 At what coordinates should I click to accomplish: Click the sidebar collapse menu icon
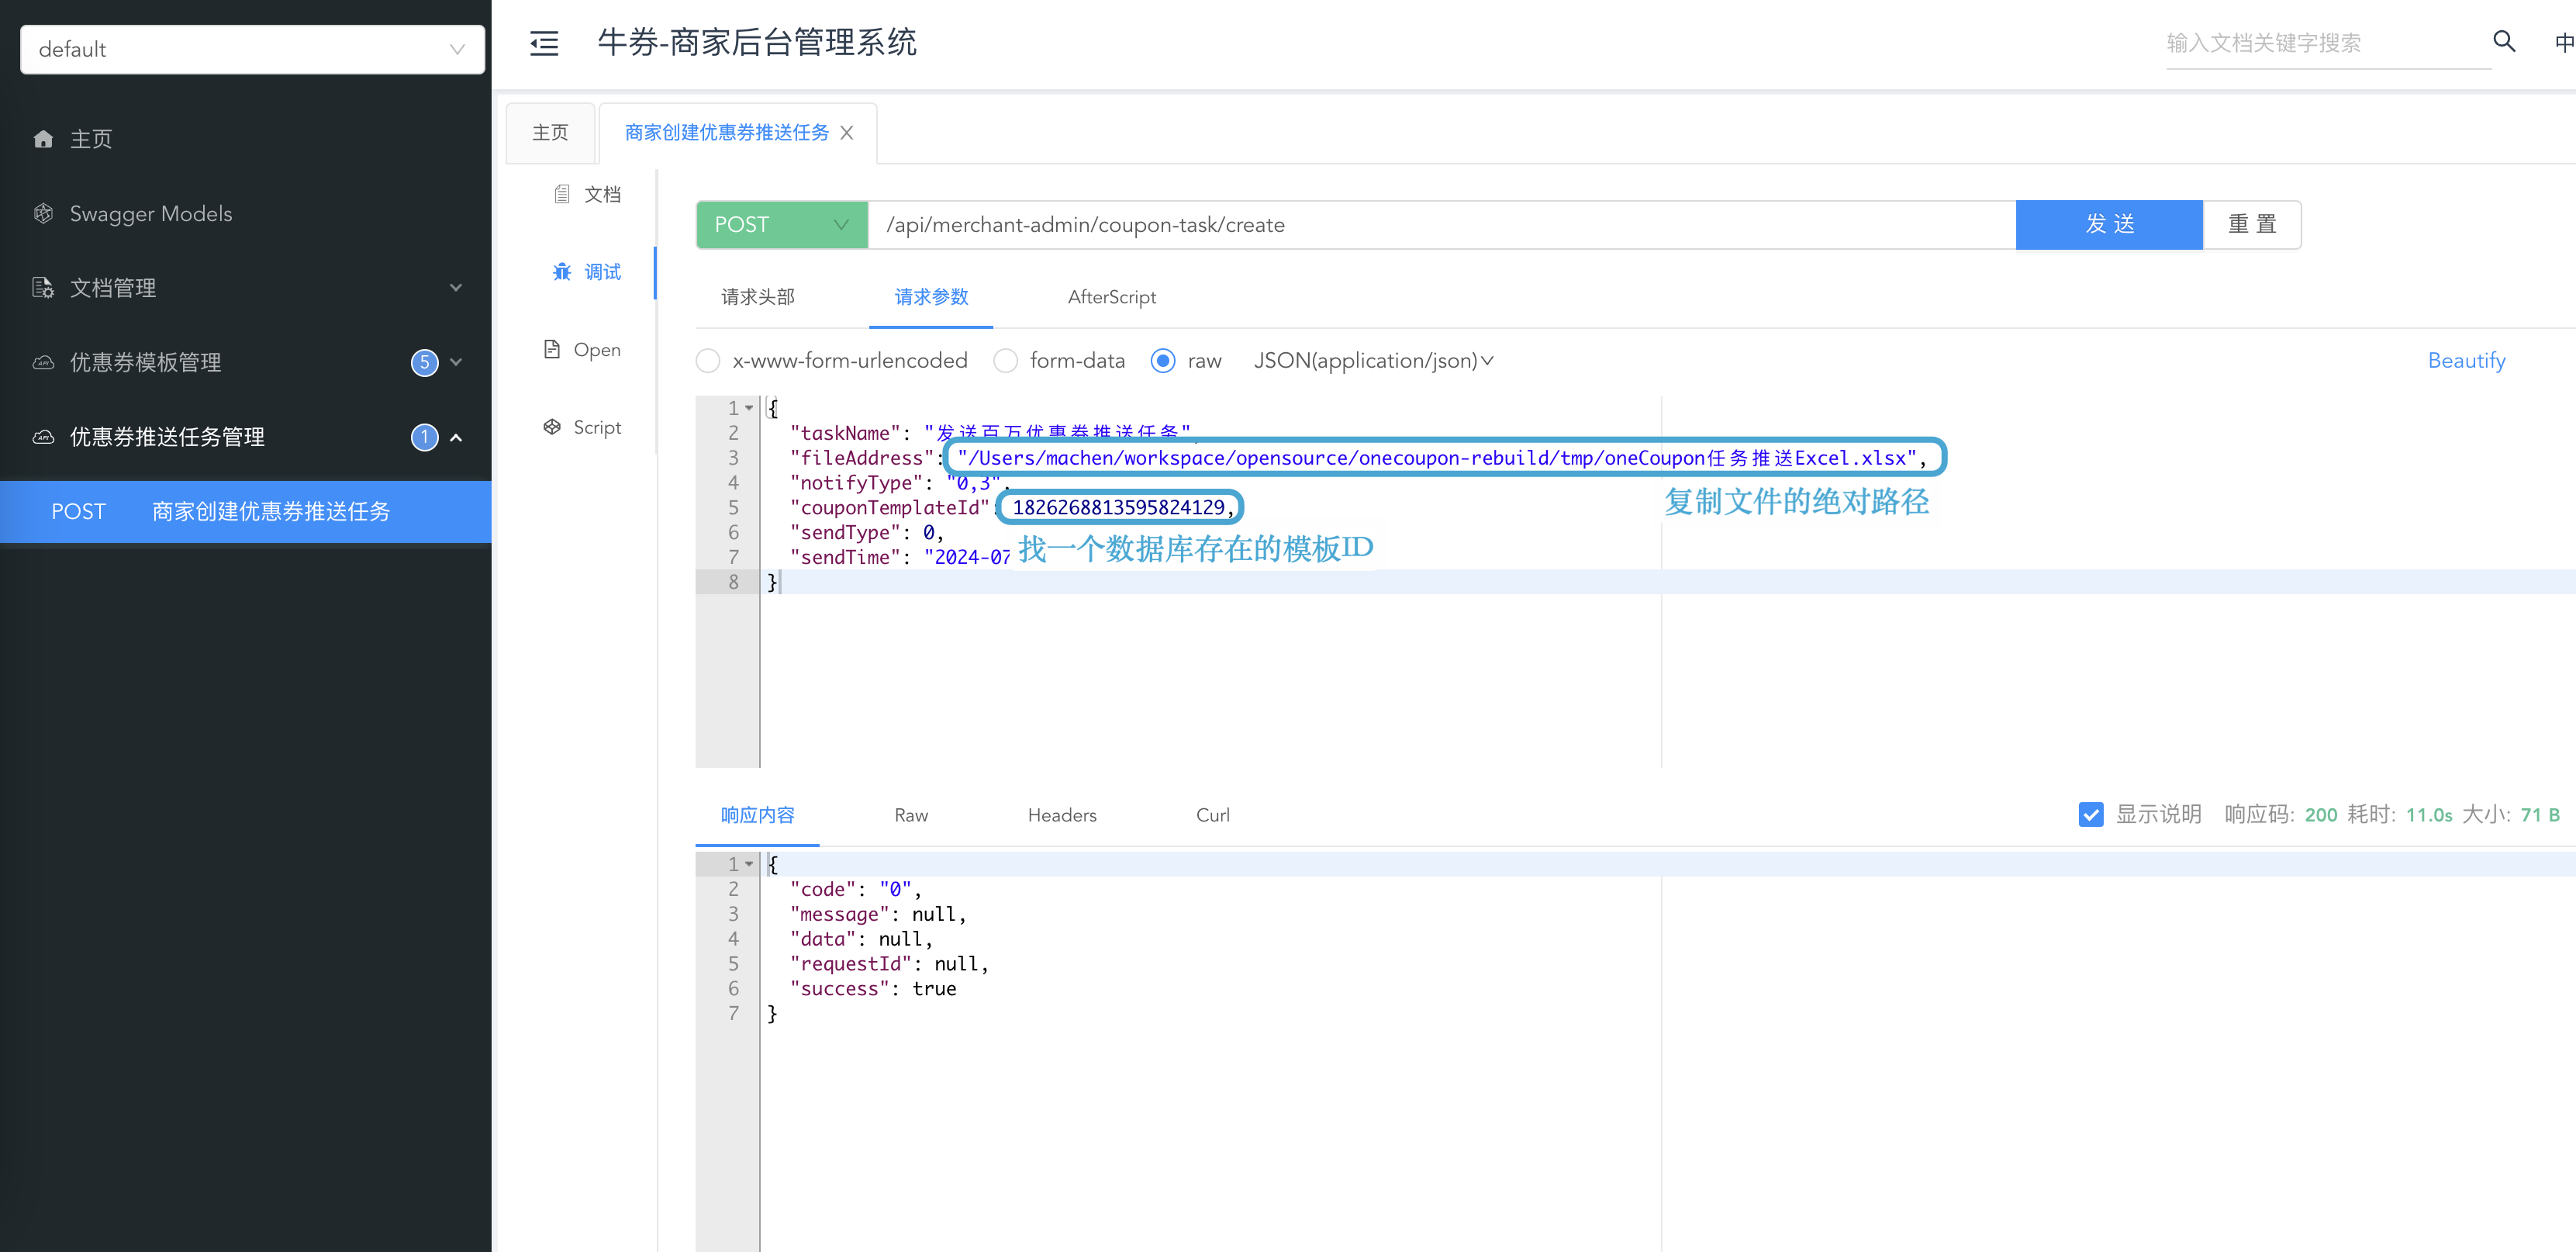click(544, 43)
